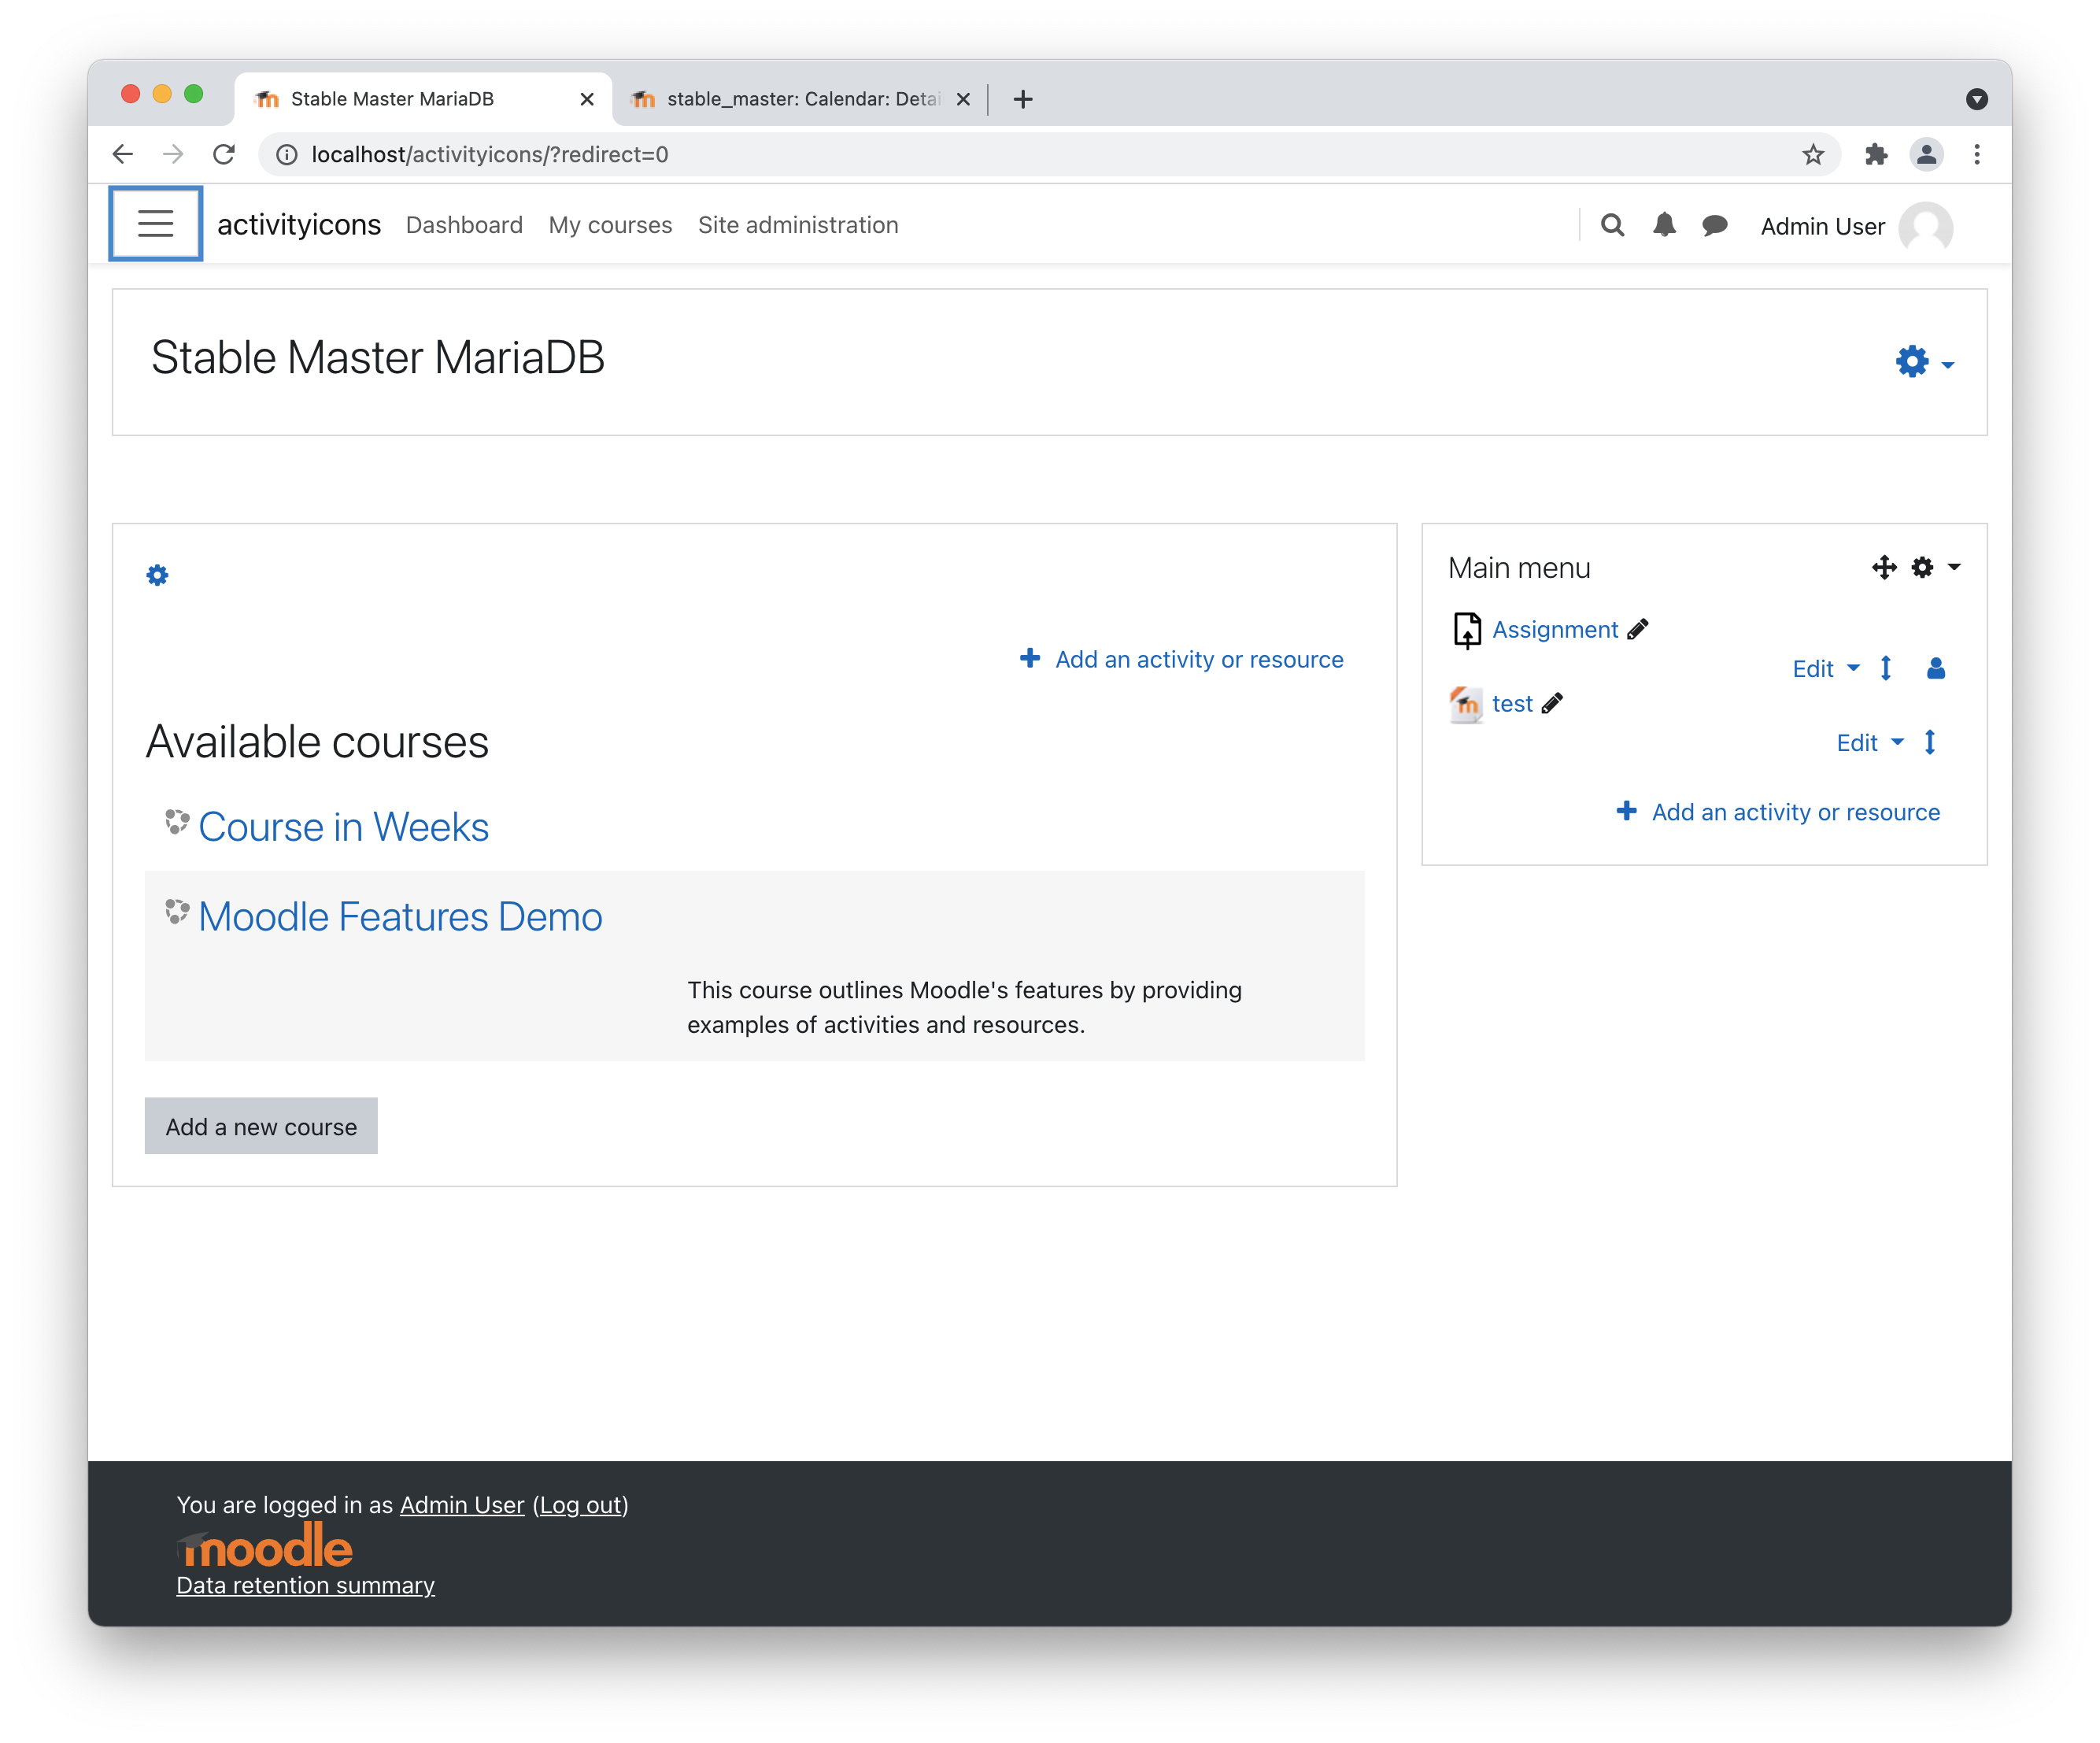Expand the Assignment Edit dropdown
The width and height of the screenshot is (2100, 1743).
point(1826,669)
